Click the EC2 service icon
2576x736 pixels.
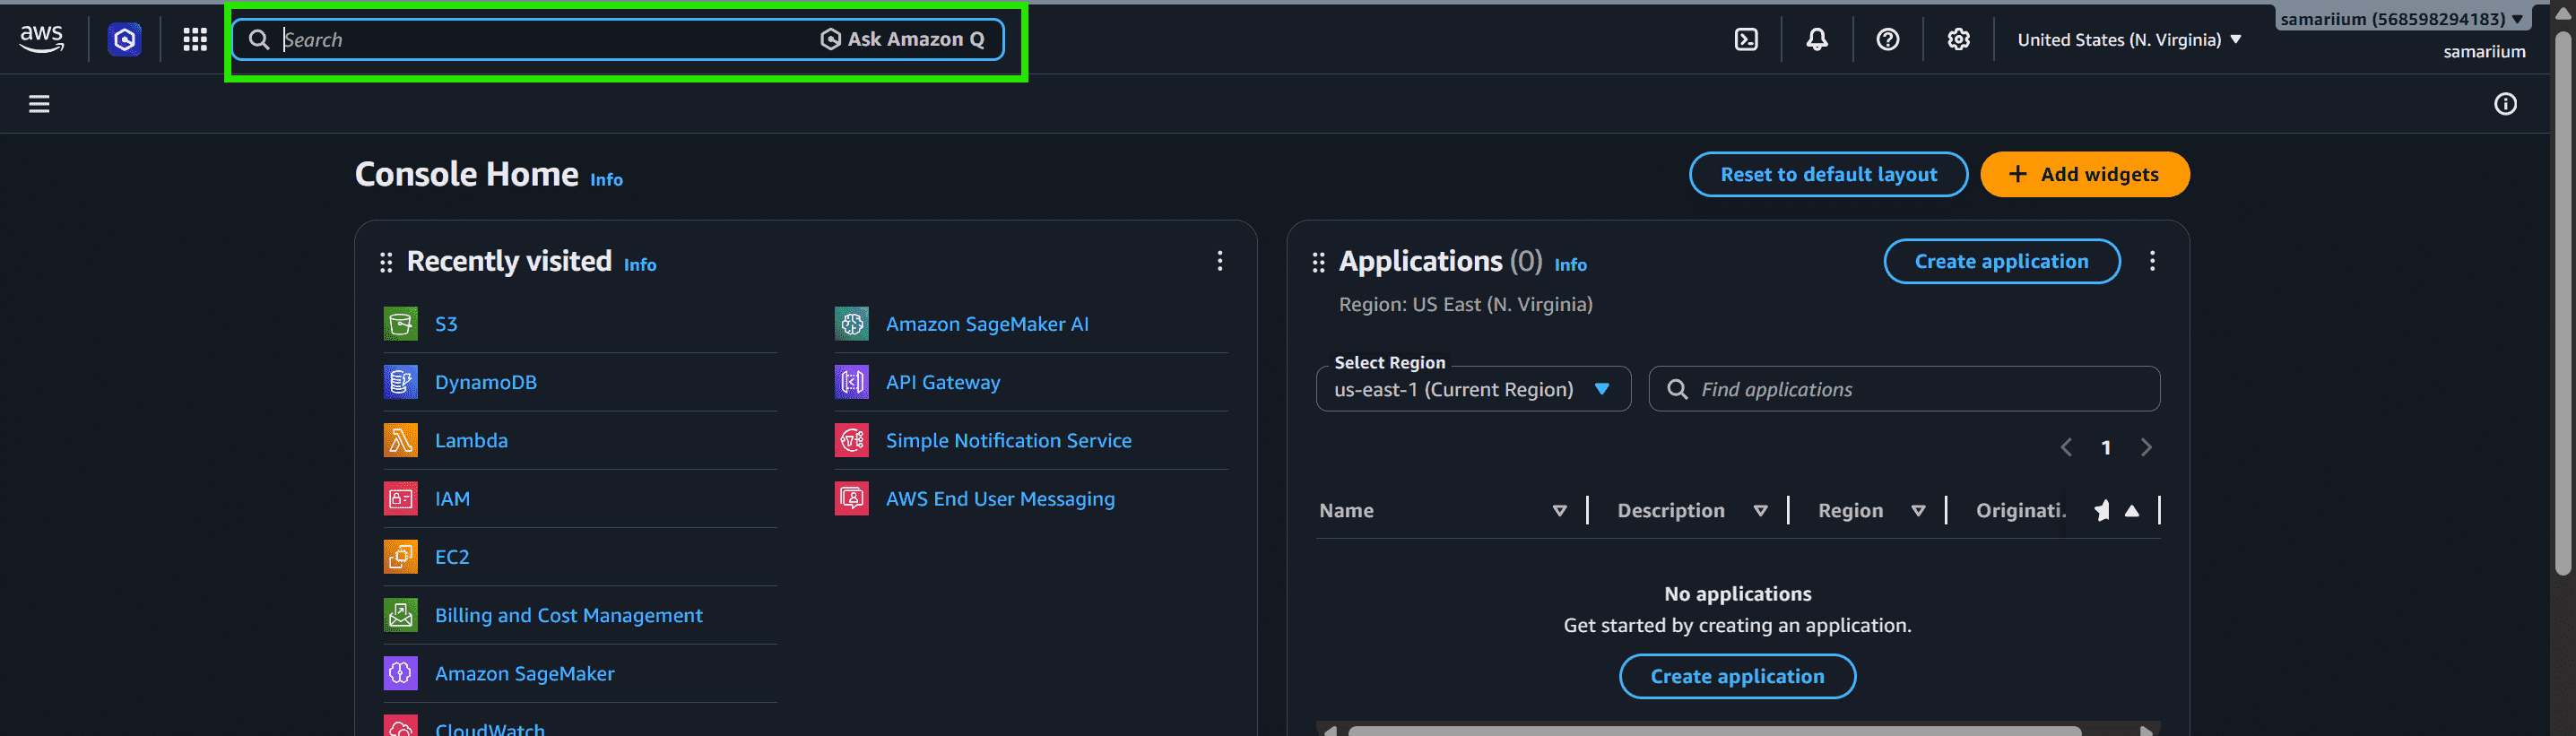[x=401, y=556]
